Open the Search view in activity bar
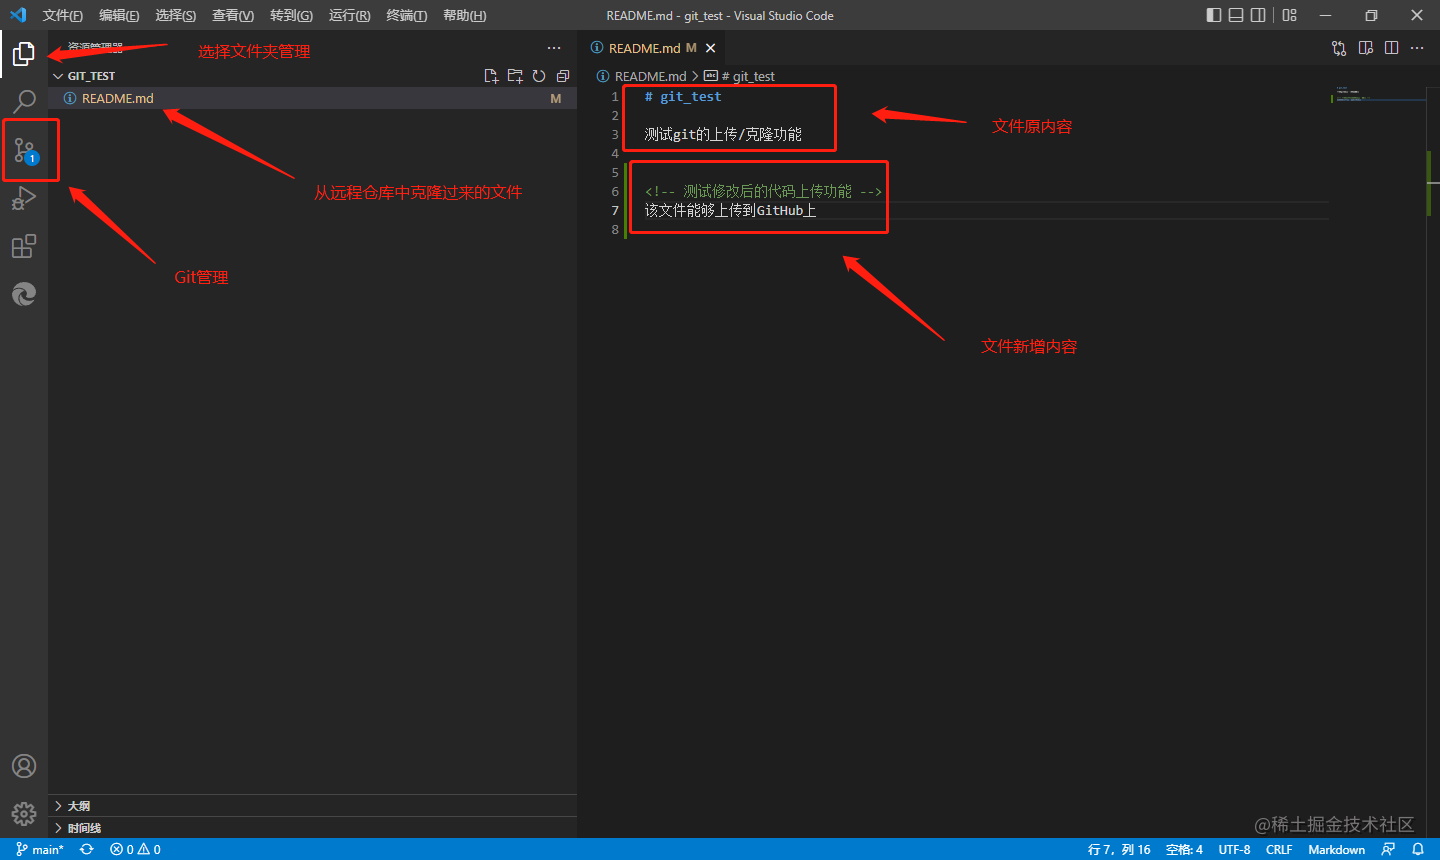 coord(24,101)
